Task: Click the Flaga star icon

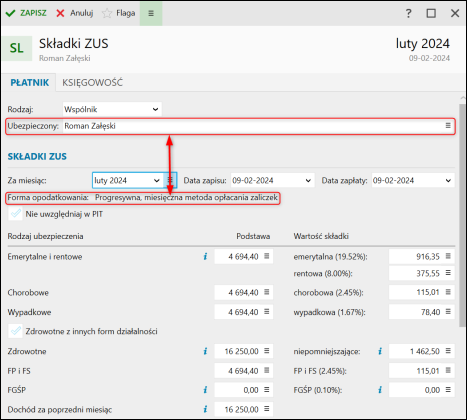Action: [107, 13]
